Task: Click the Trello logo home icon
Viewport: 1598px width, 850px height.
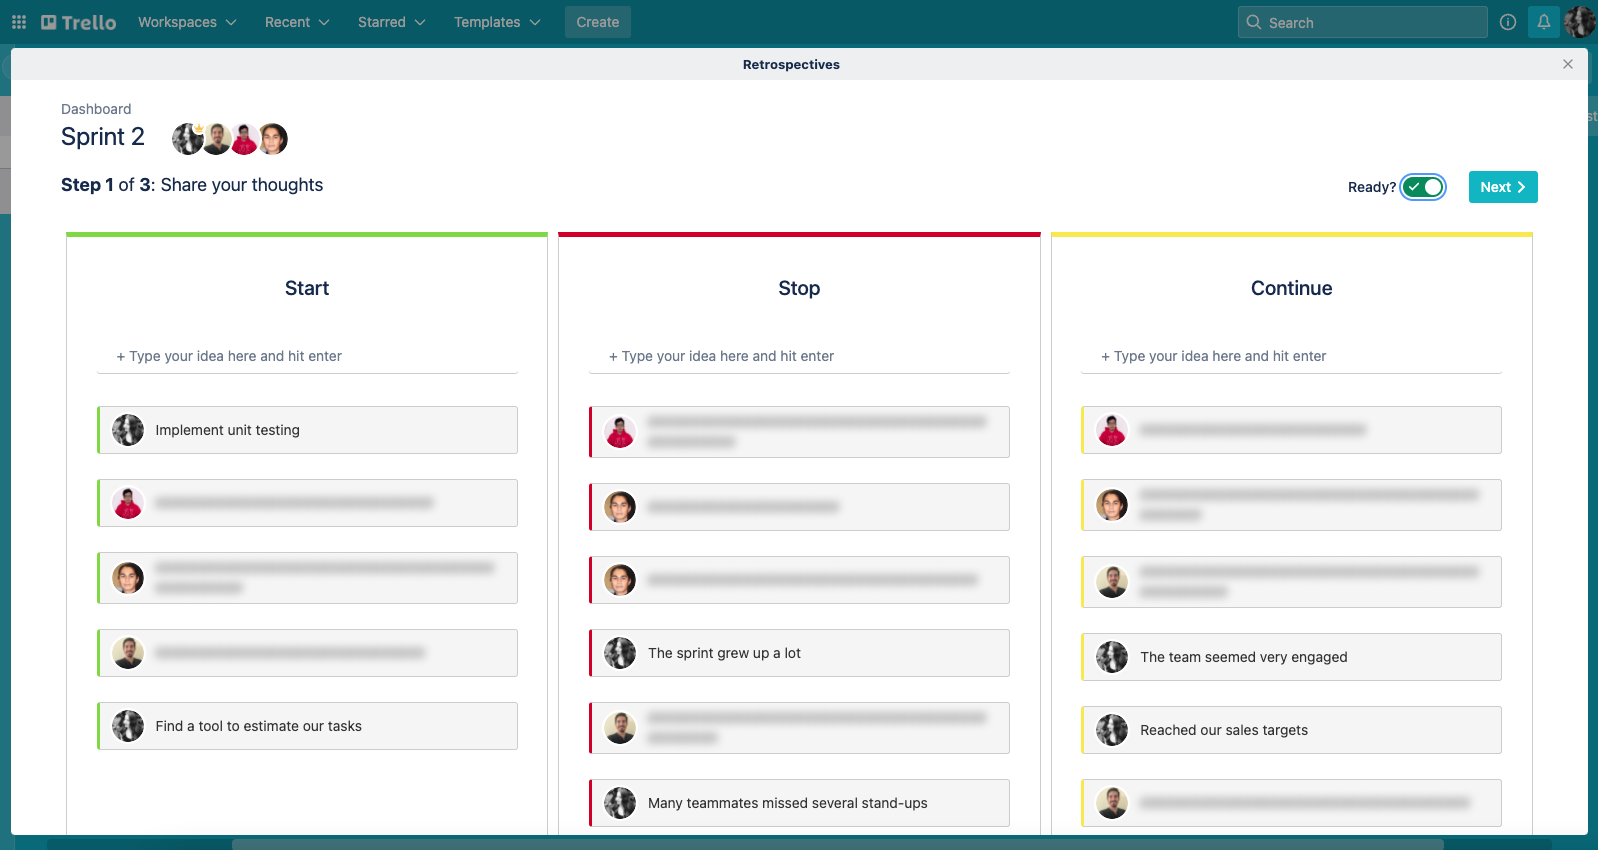Action: point(78,22)
